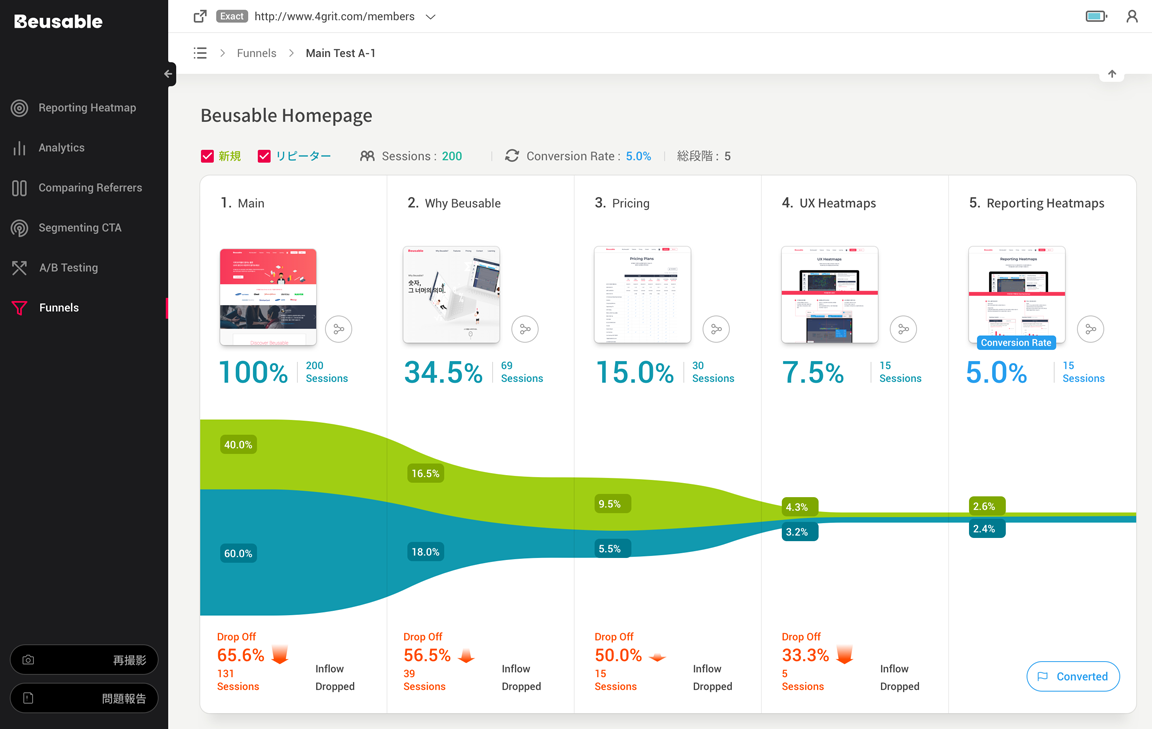Click the Comparing Referrers columns icon

[x=20, y=188]
